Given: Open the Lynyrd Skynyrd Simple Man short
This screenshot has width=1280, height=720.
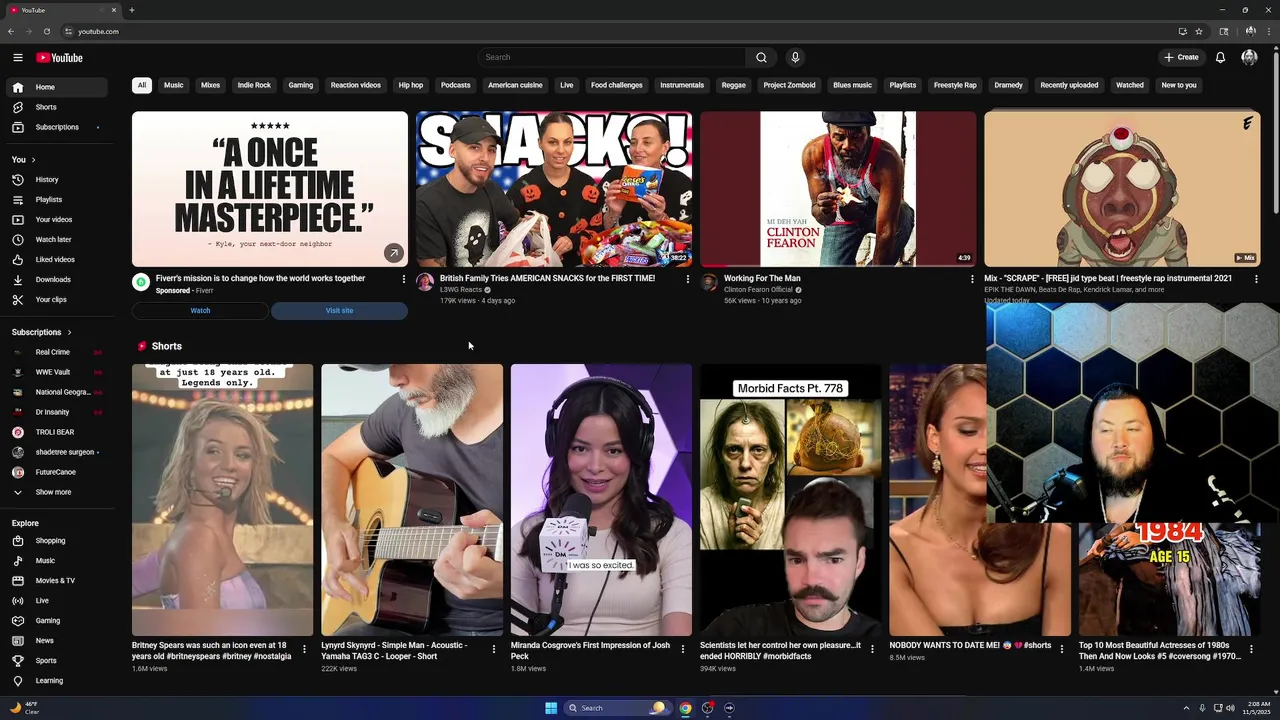Looking at the screenshot, I should point(412,500).
